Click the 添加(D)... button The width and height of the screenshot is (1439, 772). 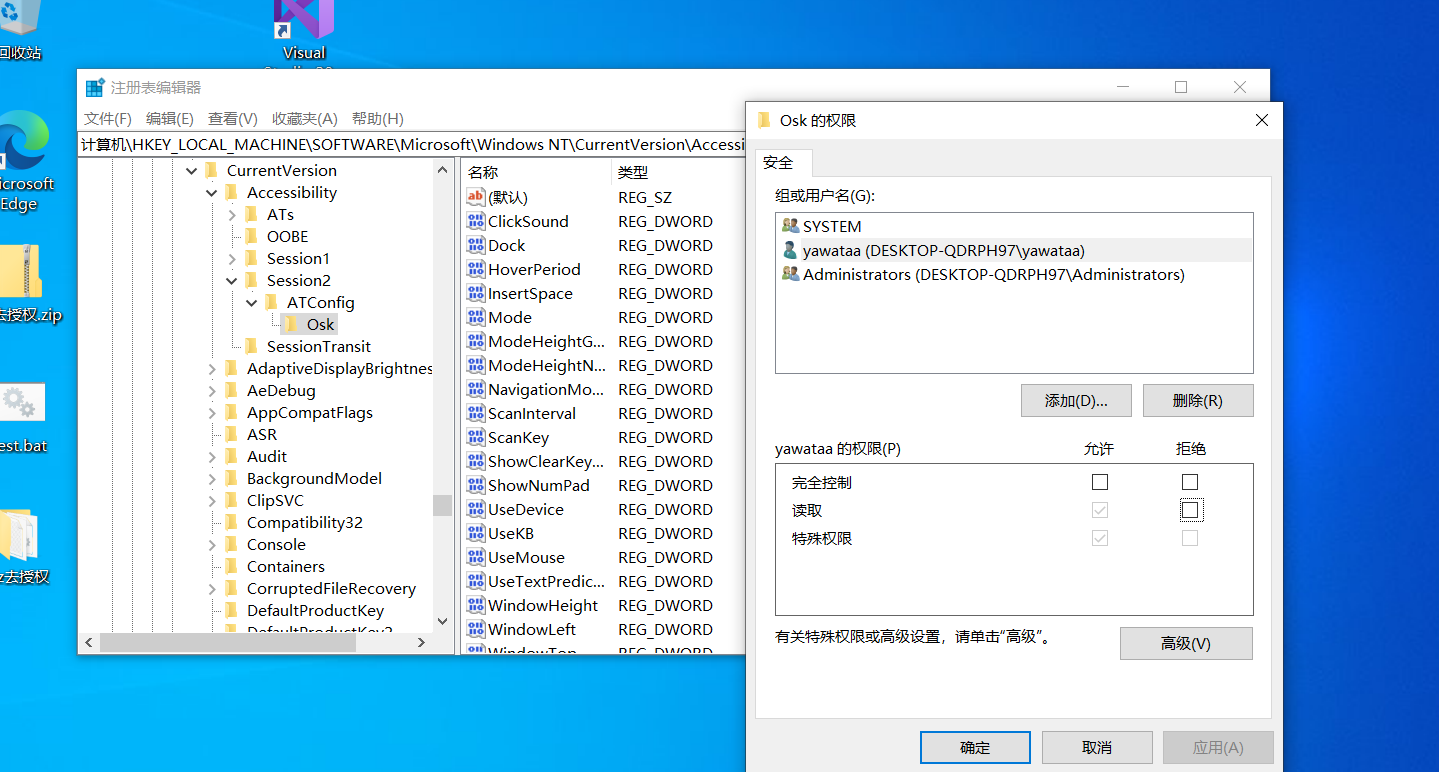[x=1076, y=400]
